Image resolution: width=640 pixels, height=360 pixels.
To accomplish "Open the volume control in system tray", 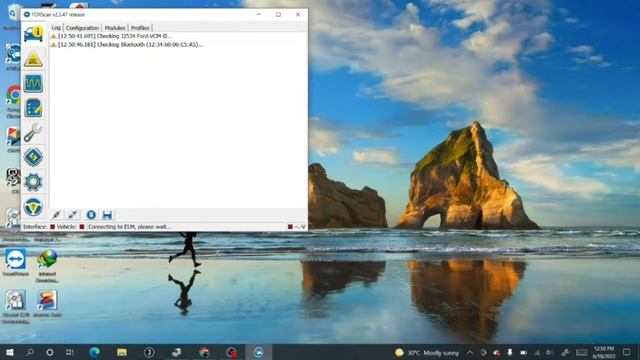I will 550,353.
